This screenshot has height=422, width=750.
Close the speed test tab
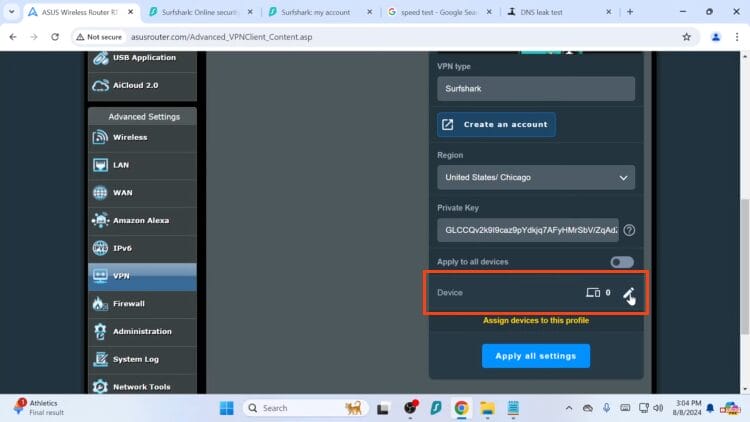(x=489, y=12)
